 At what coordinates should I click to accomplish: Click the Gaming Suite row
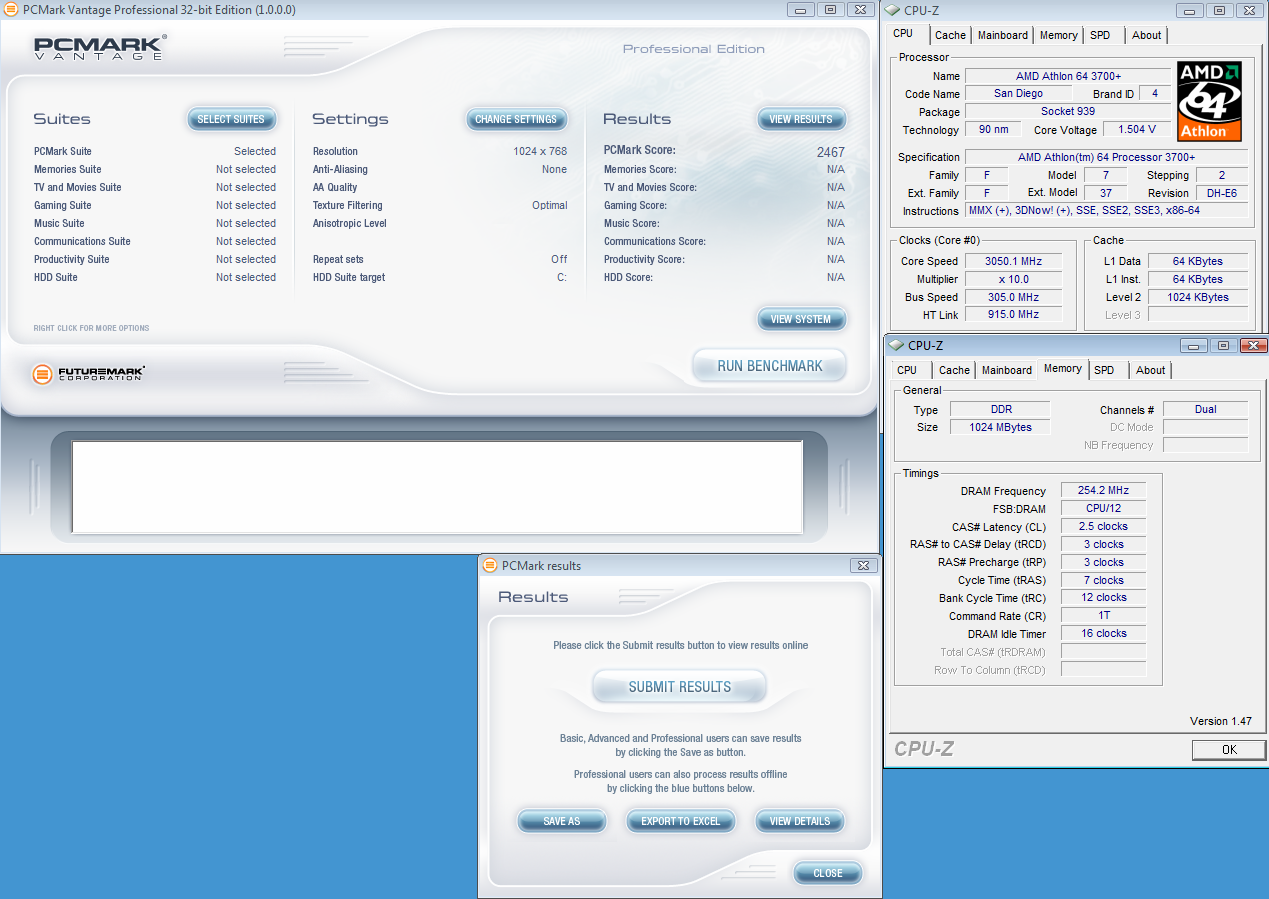[155, 205]
